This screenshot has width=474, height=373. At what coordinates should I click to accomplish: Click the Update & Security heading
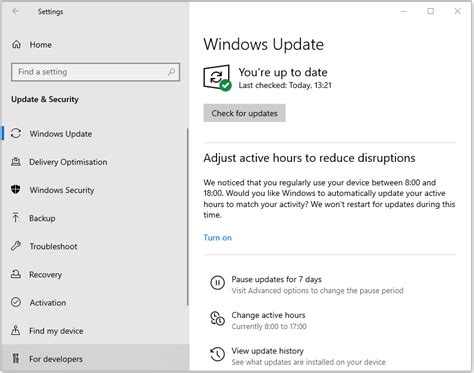click(x=45, y=99)
